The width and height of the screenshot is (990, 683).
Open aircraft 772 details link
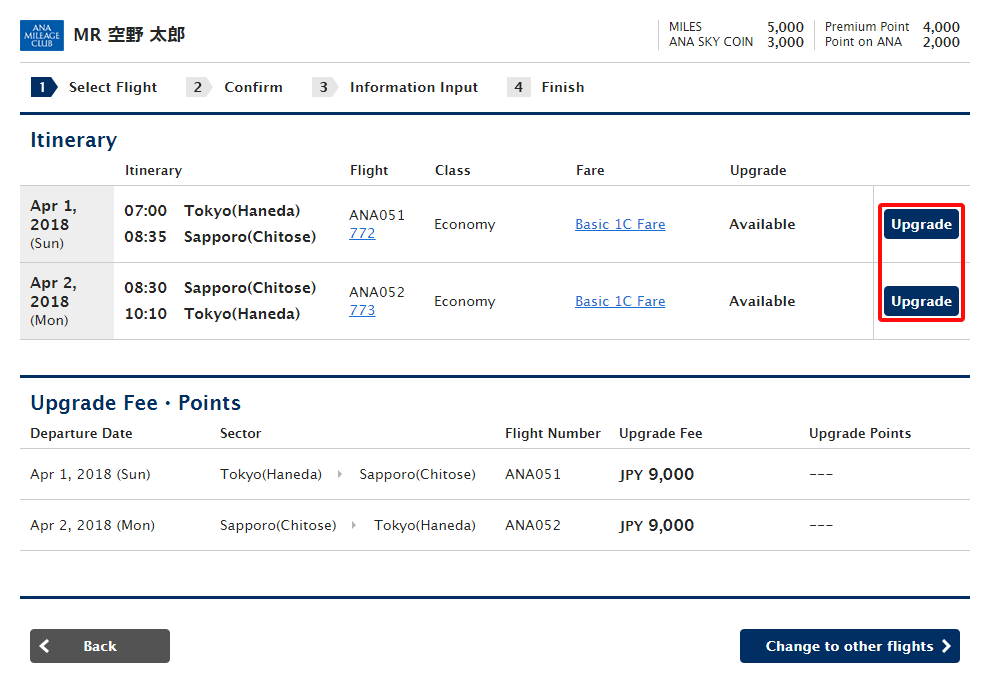point(362,233)
